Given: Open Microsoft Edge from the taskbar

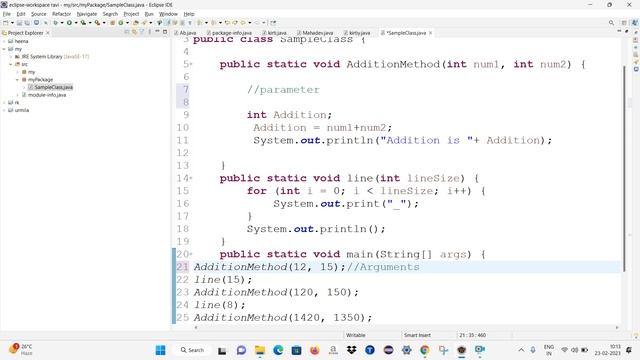Looking at the screenshot, I should click(x=278, y=350).
